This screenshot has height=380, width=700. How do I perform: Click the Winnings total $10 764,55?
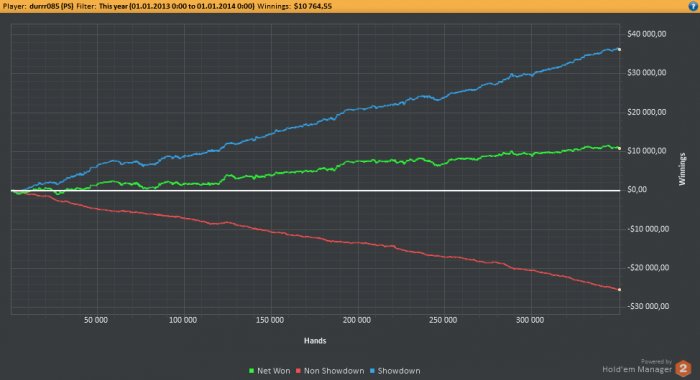312,6
